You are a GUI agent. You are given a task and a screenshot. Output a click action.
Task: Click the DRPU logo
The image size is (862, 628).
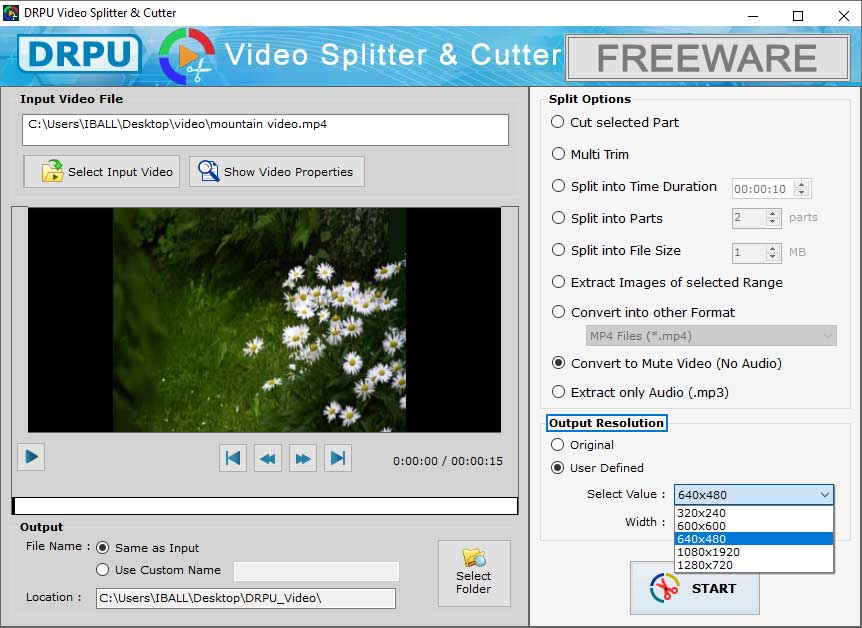tap(80, 54)
